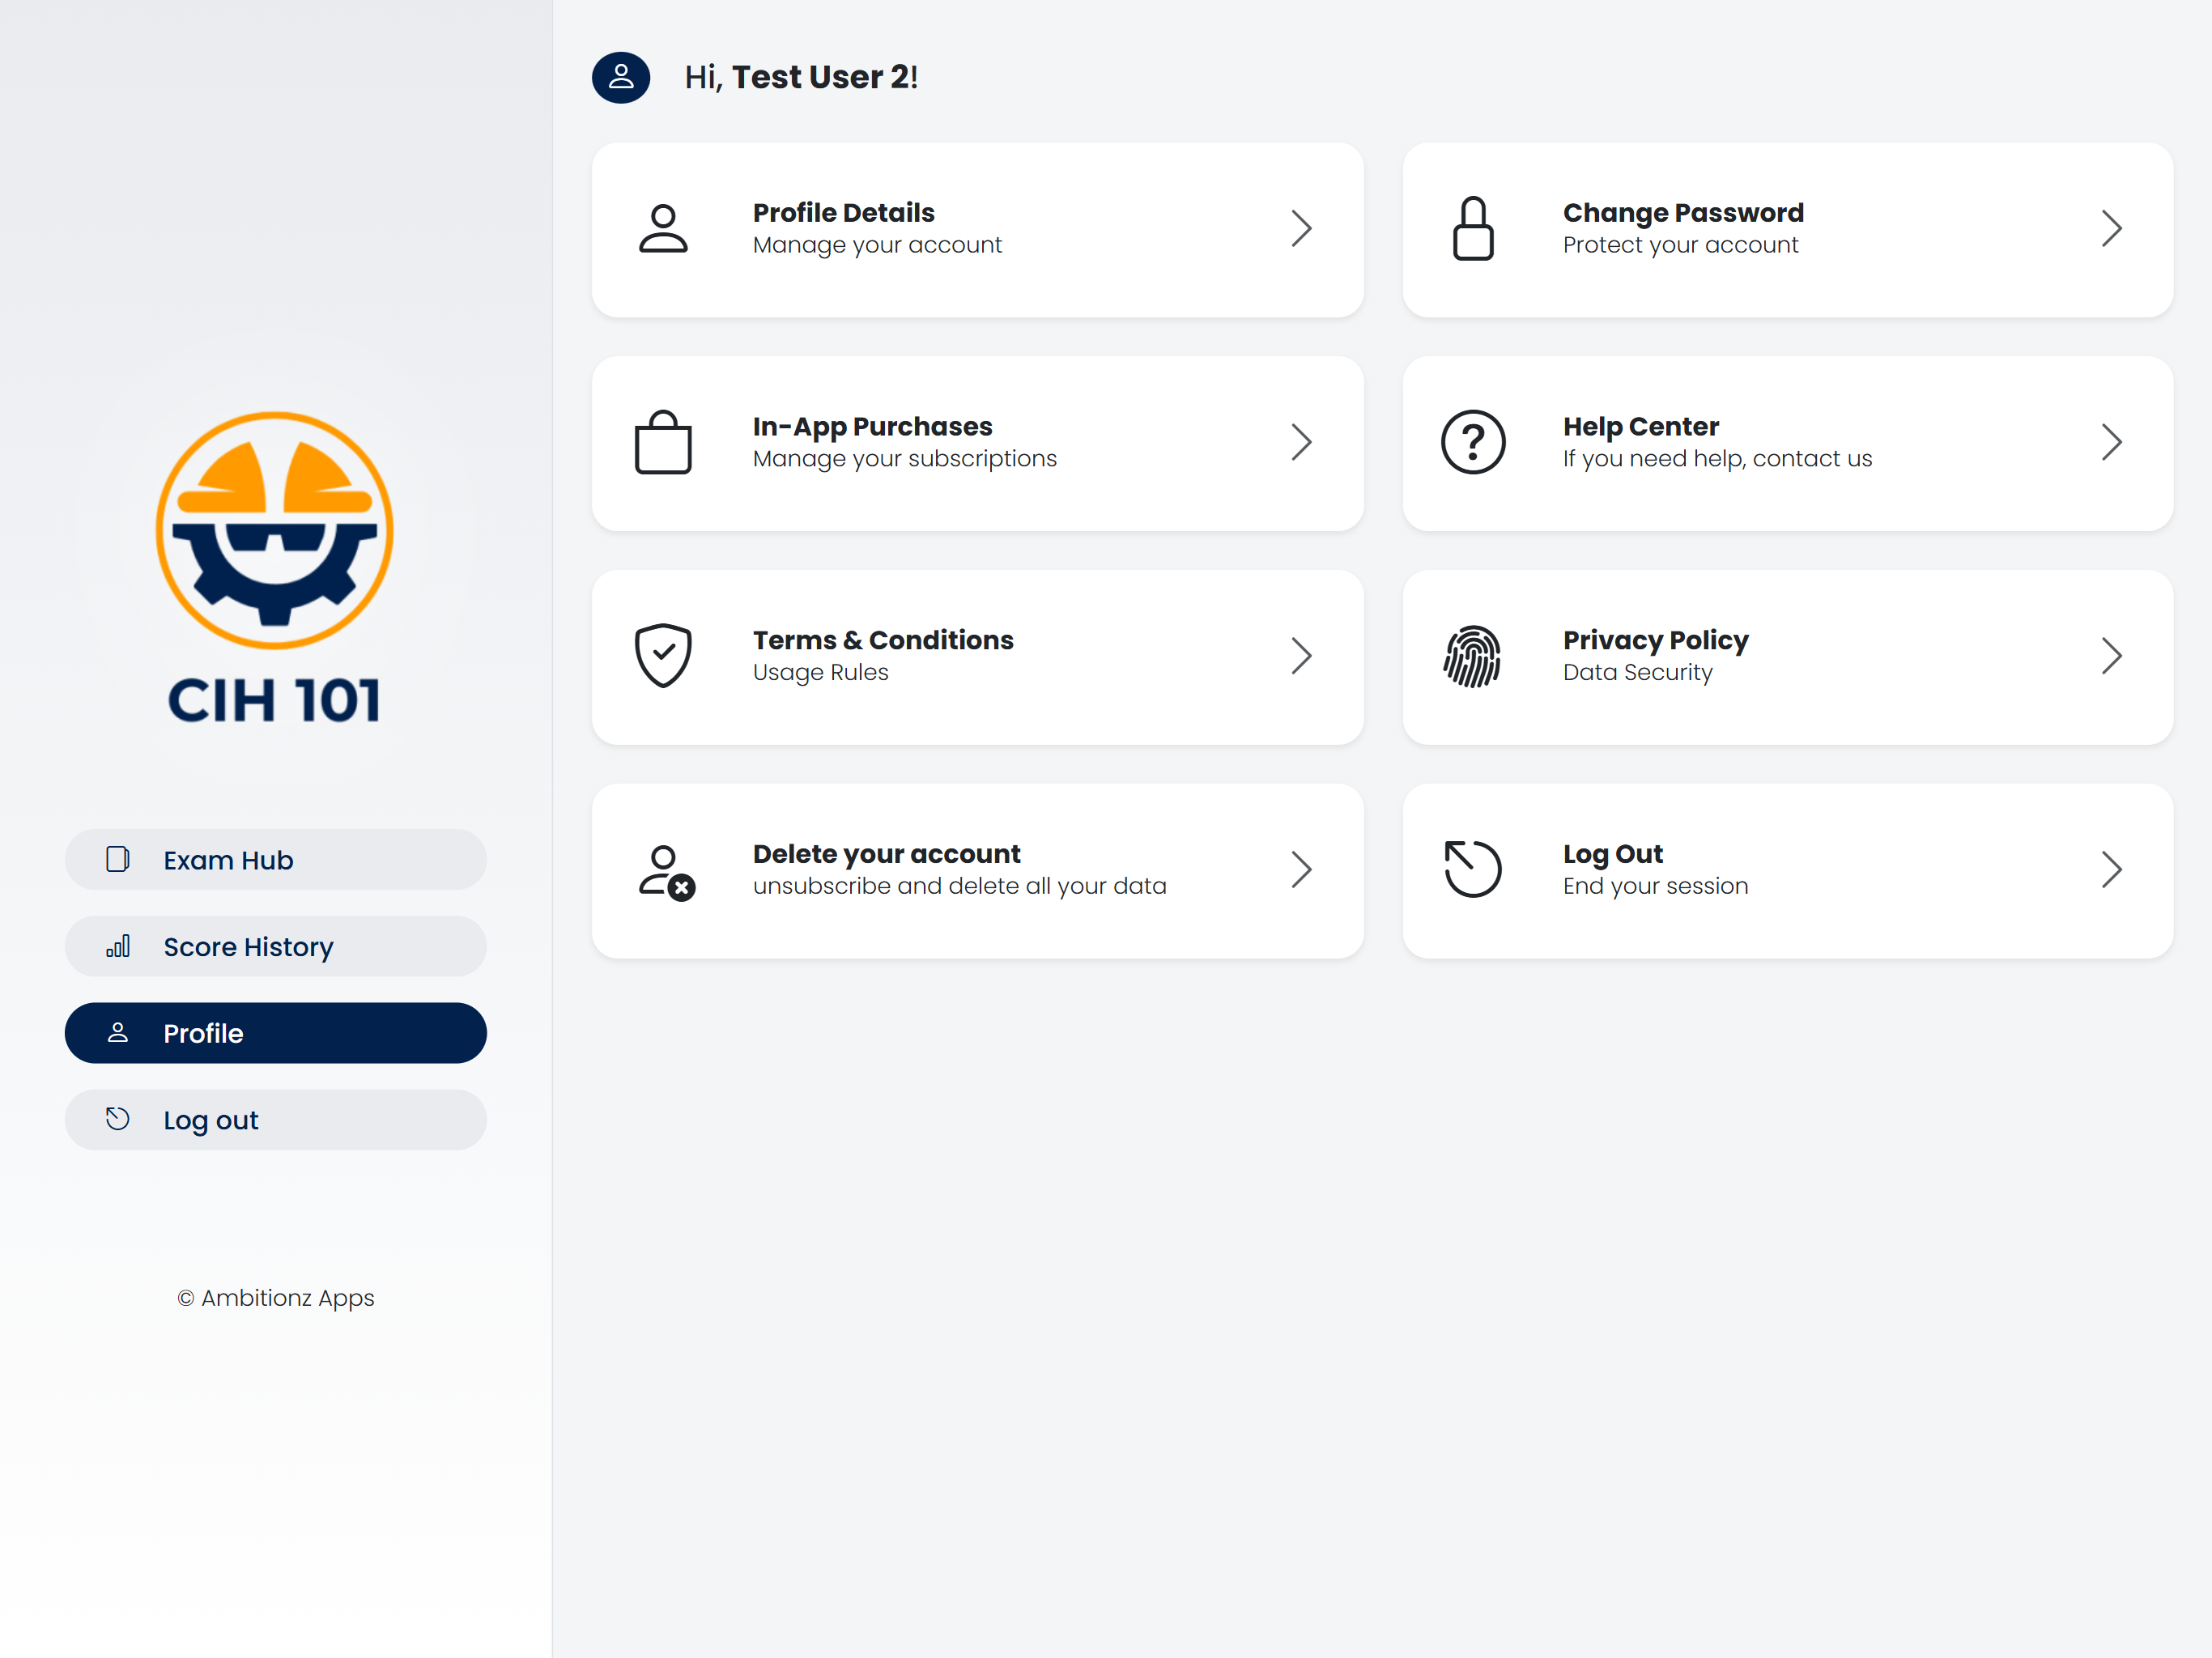Click the user avatar icon beside the greeting
This screenshot has width=2212, height=1658.
(621, 77)
